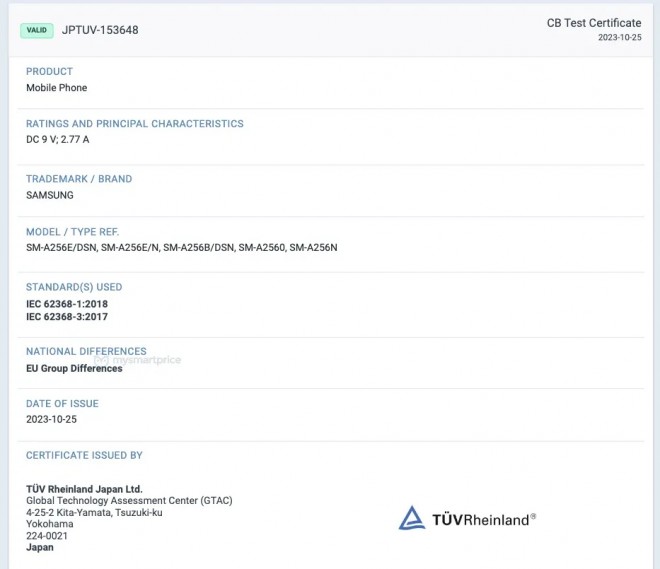The width and height of the screenshot is (660, 569).
Task: Click the date under Date of Issue
Action: click(x=51, y=419)
